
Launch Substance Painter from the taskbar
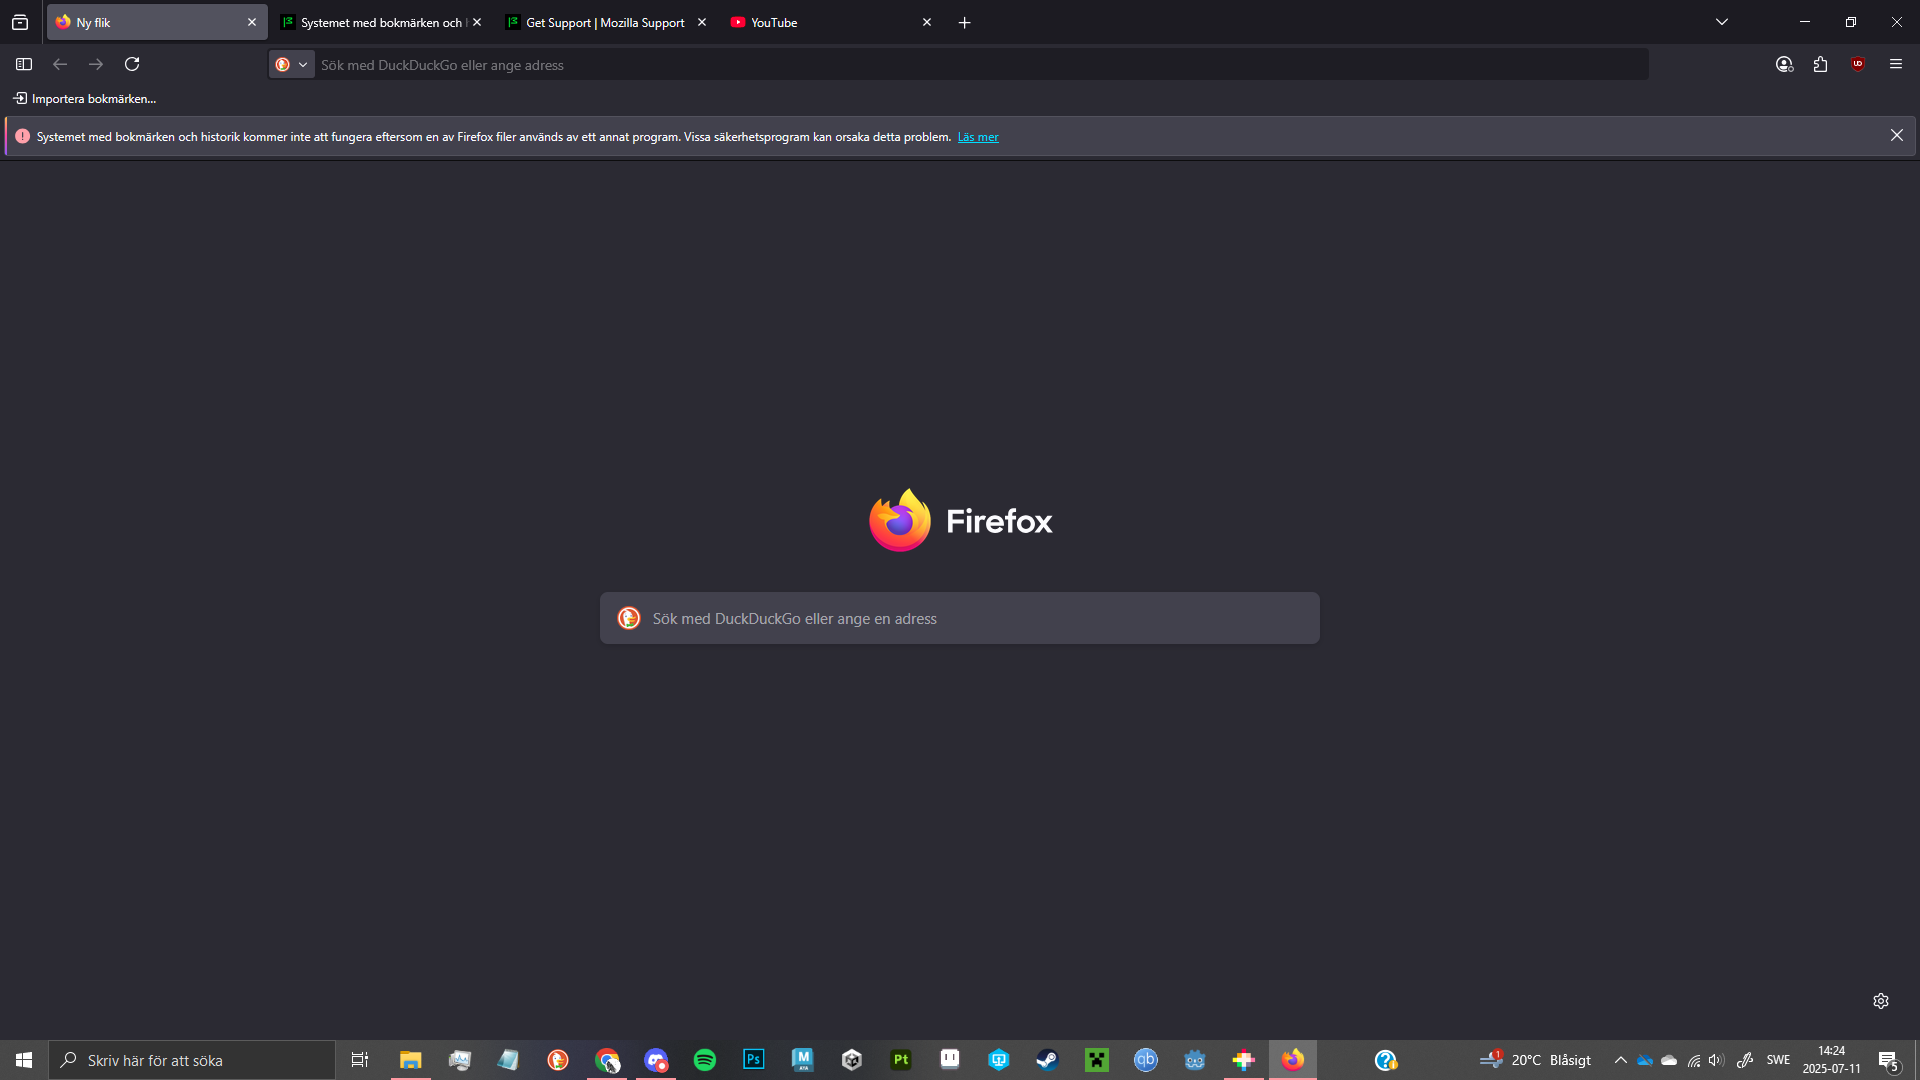[901, 1060]
